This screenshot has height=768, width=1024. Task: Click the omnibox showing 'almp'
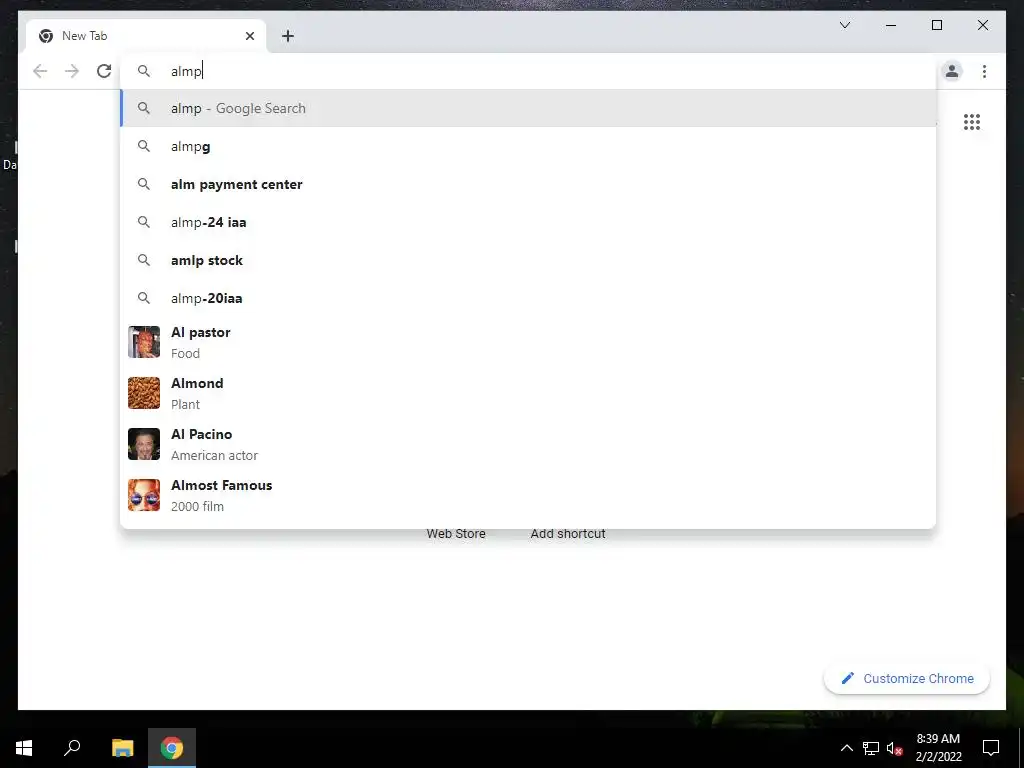click(x=528, y=71)
